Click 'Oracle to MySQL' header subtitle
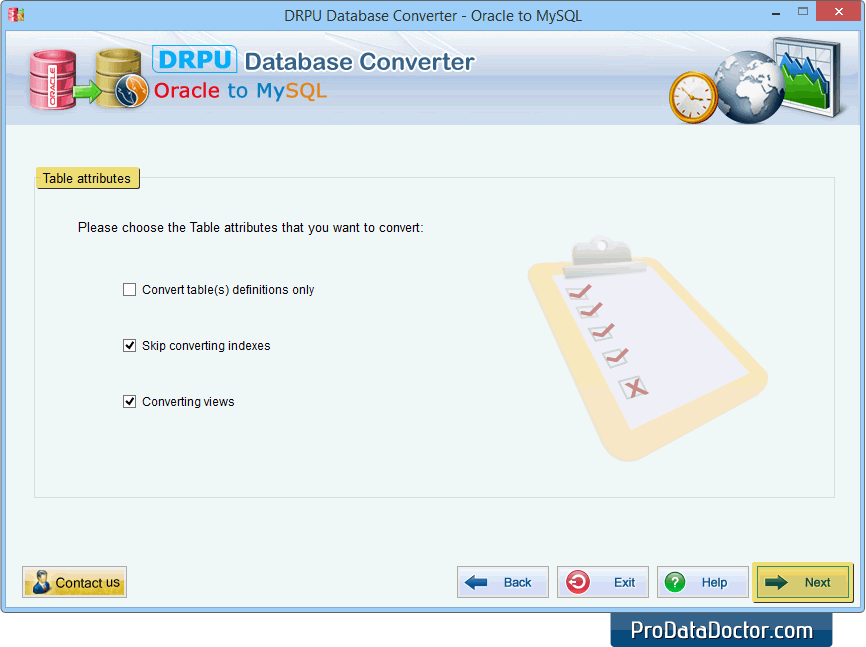The image size is (866, 647). point(240,91)
